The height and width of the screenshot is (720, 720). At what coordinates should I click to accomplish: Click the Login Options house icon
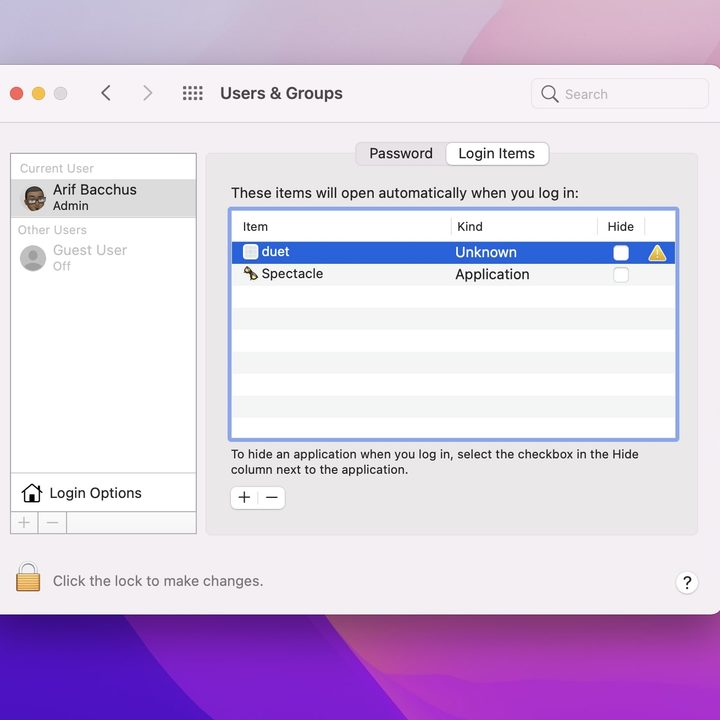32,493
